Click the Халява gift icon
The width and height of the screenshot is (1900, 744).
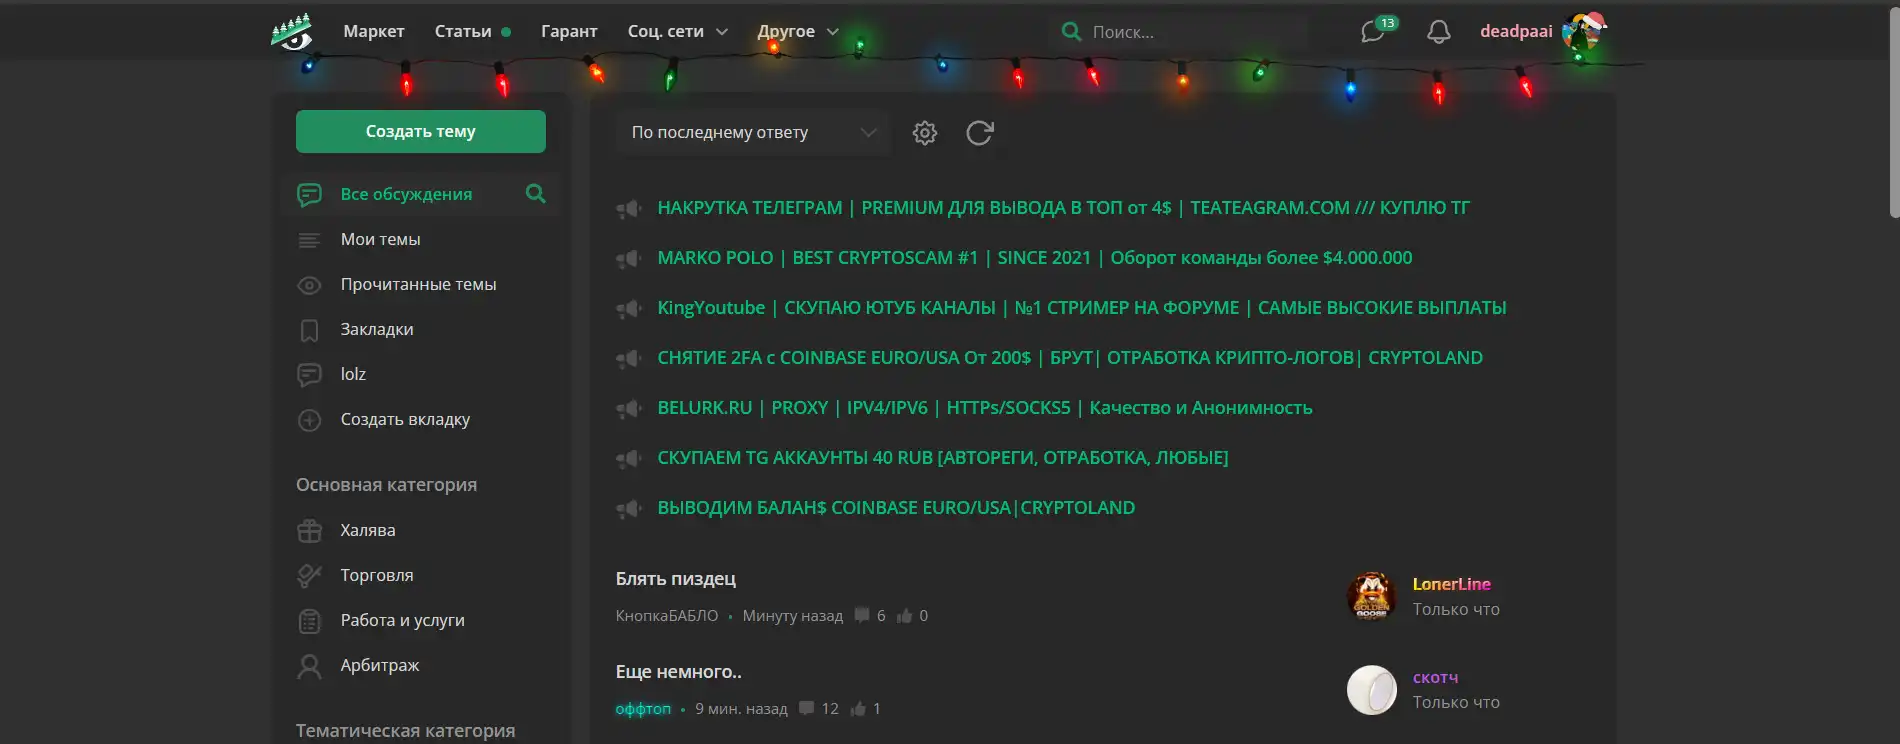coord(310,531)
